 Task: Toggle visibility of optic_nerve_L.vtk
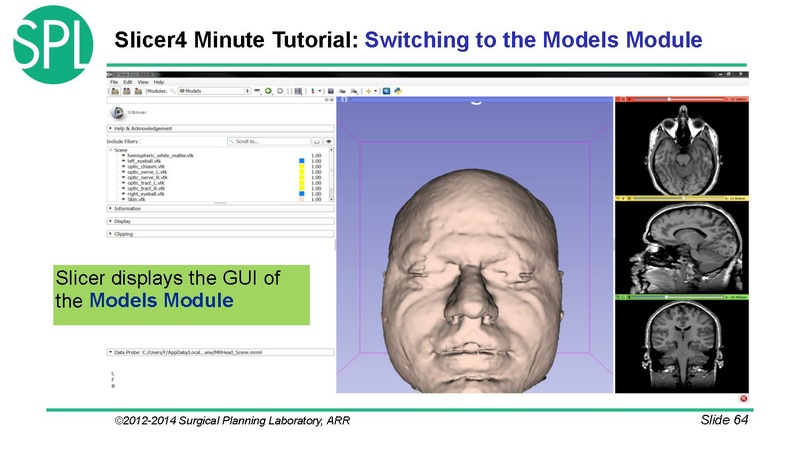(123, 172)
